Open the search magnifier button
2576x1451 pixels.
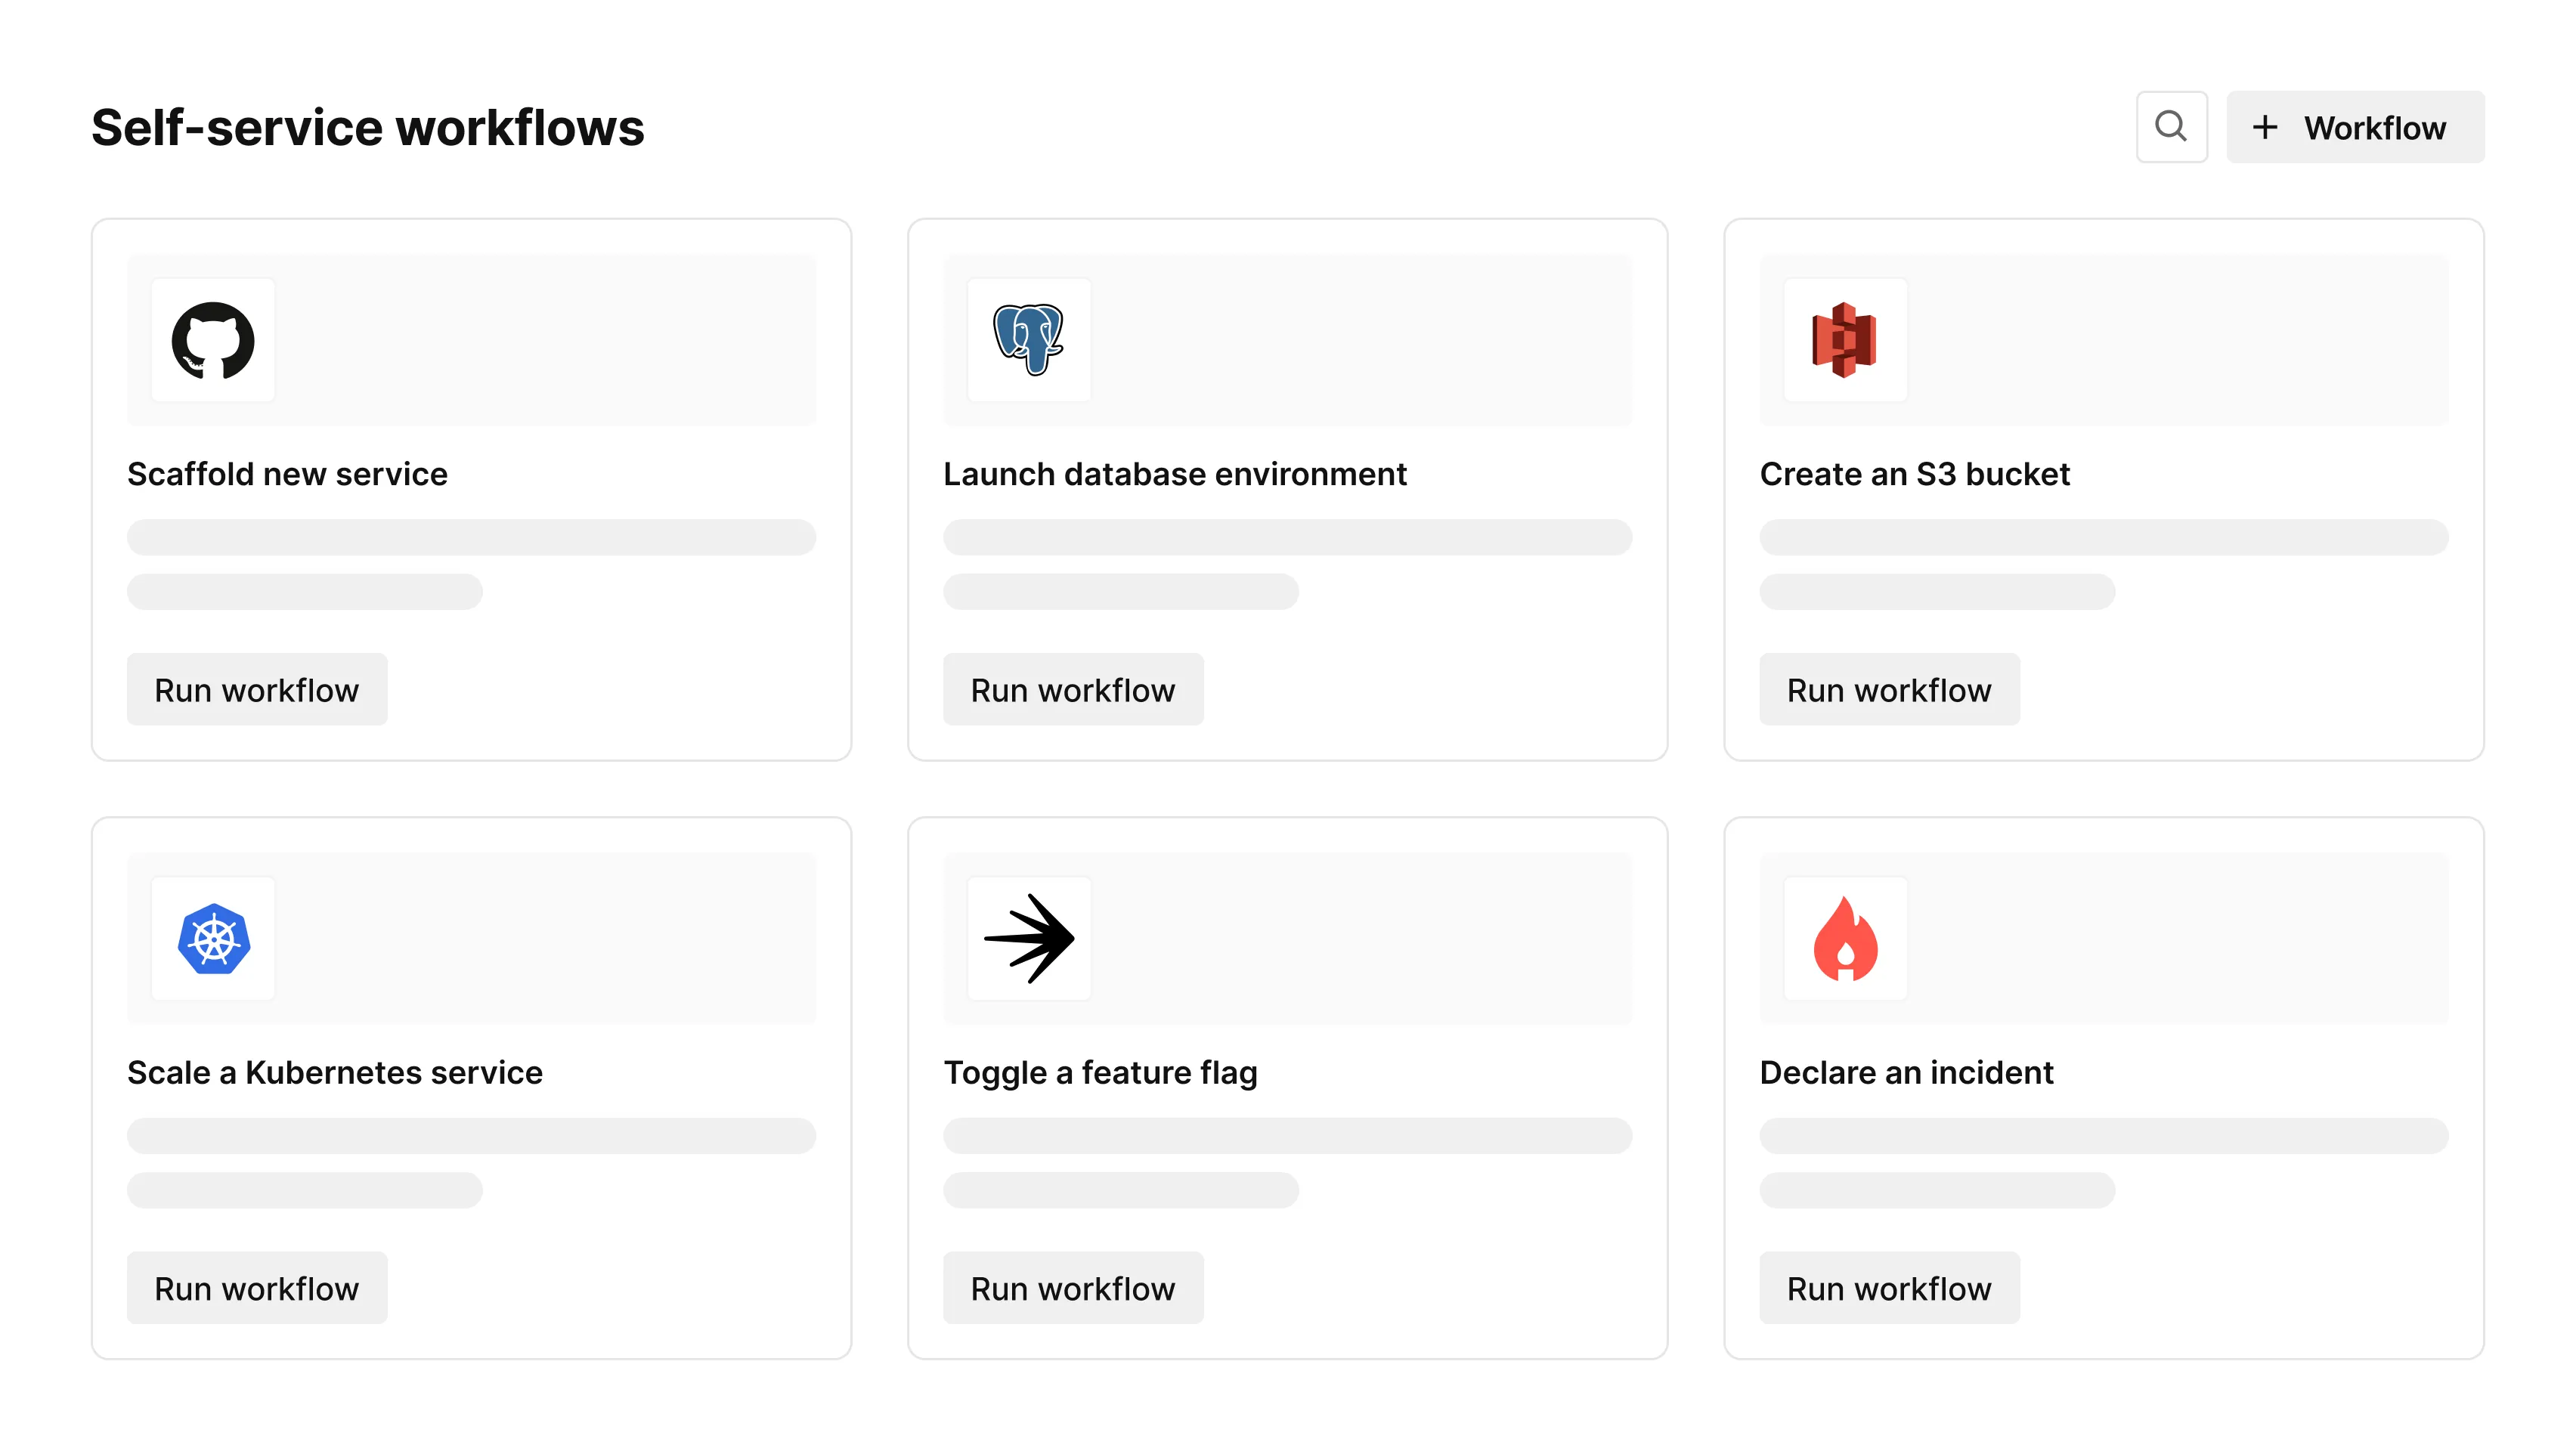pos(2171,127)
